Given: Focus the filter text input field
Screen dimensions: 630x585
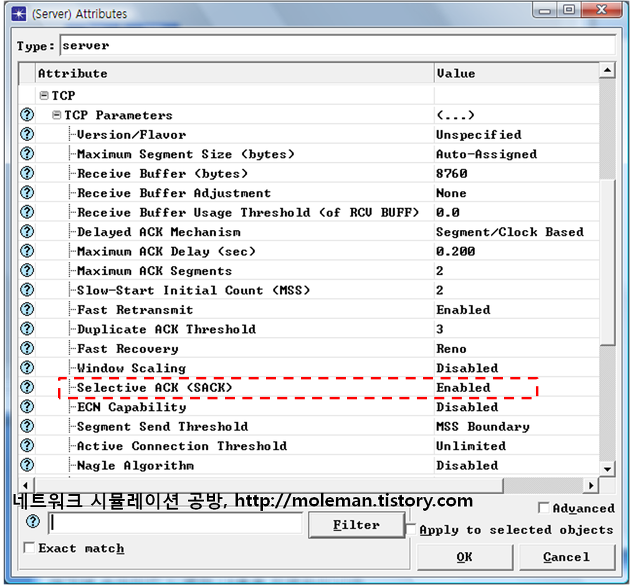Looking at the screenshot, I should point(175,523).
